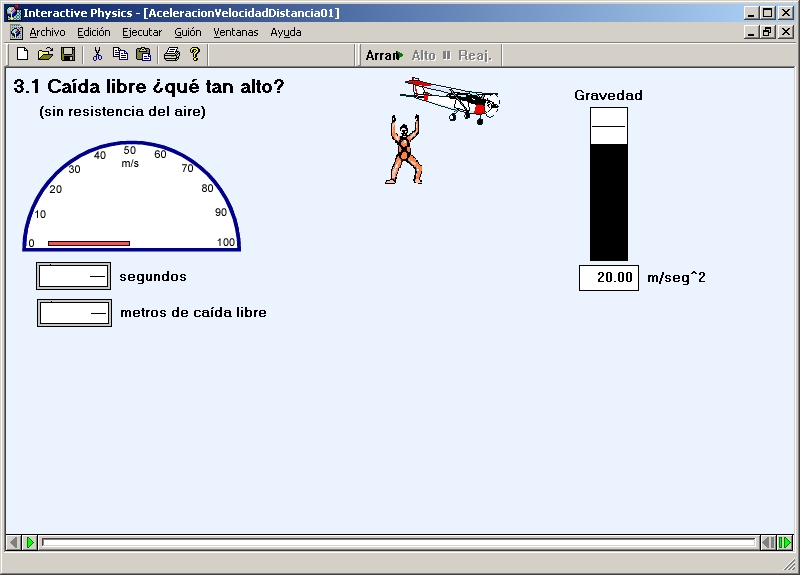Click the 'm/seg^2' unit label
Screen dimensions: 800x575
click(676, 278)
